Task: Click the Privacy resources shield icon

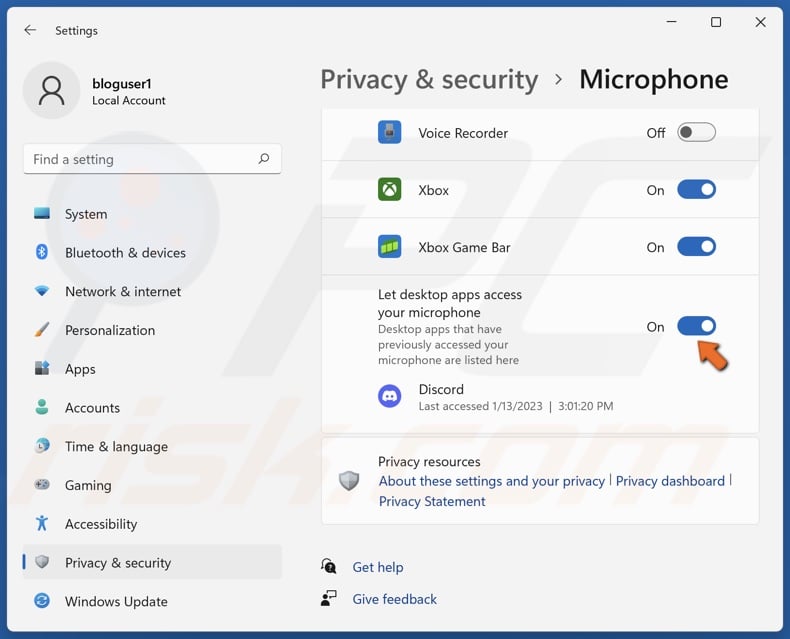Action: tap(349, 481)
